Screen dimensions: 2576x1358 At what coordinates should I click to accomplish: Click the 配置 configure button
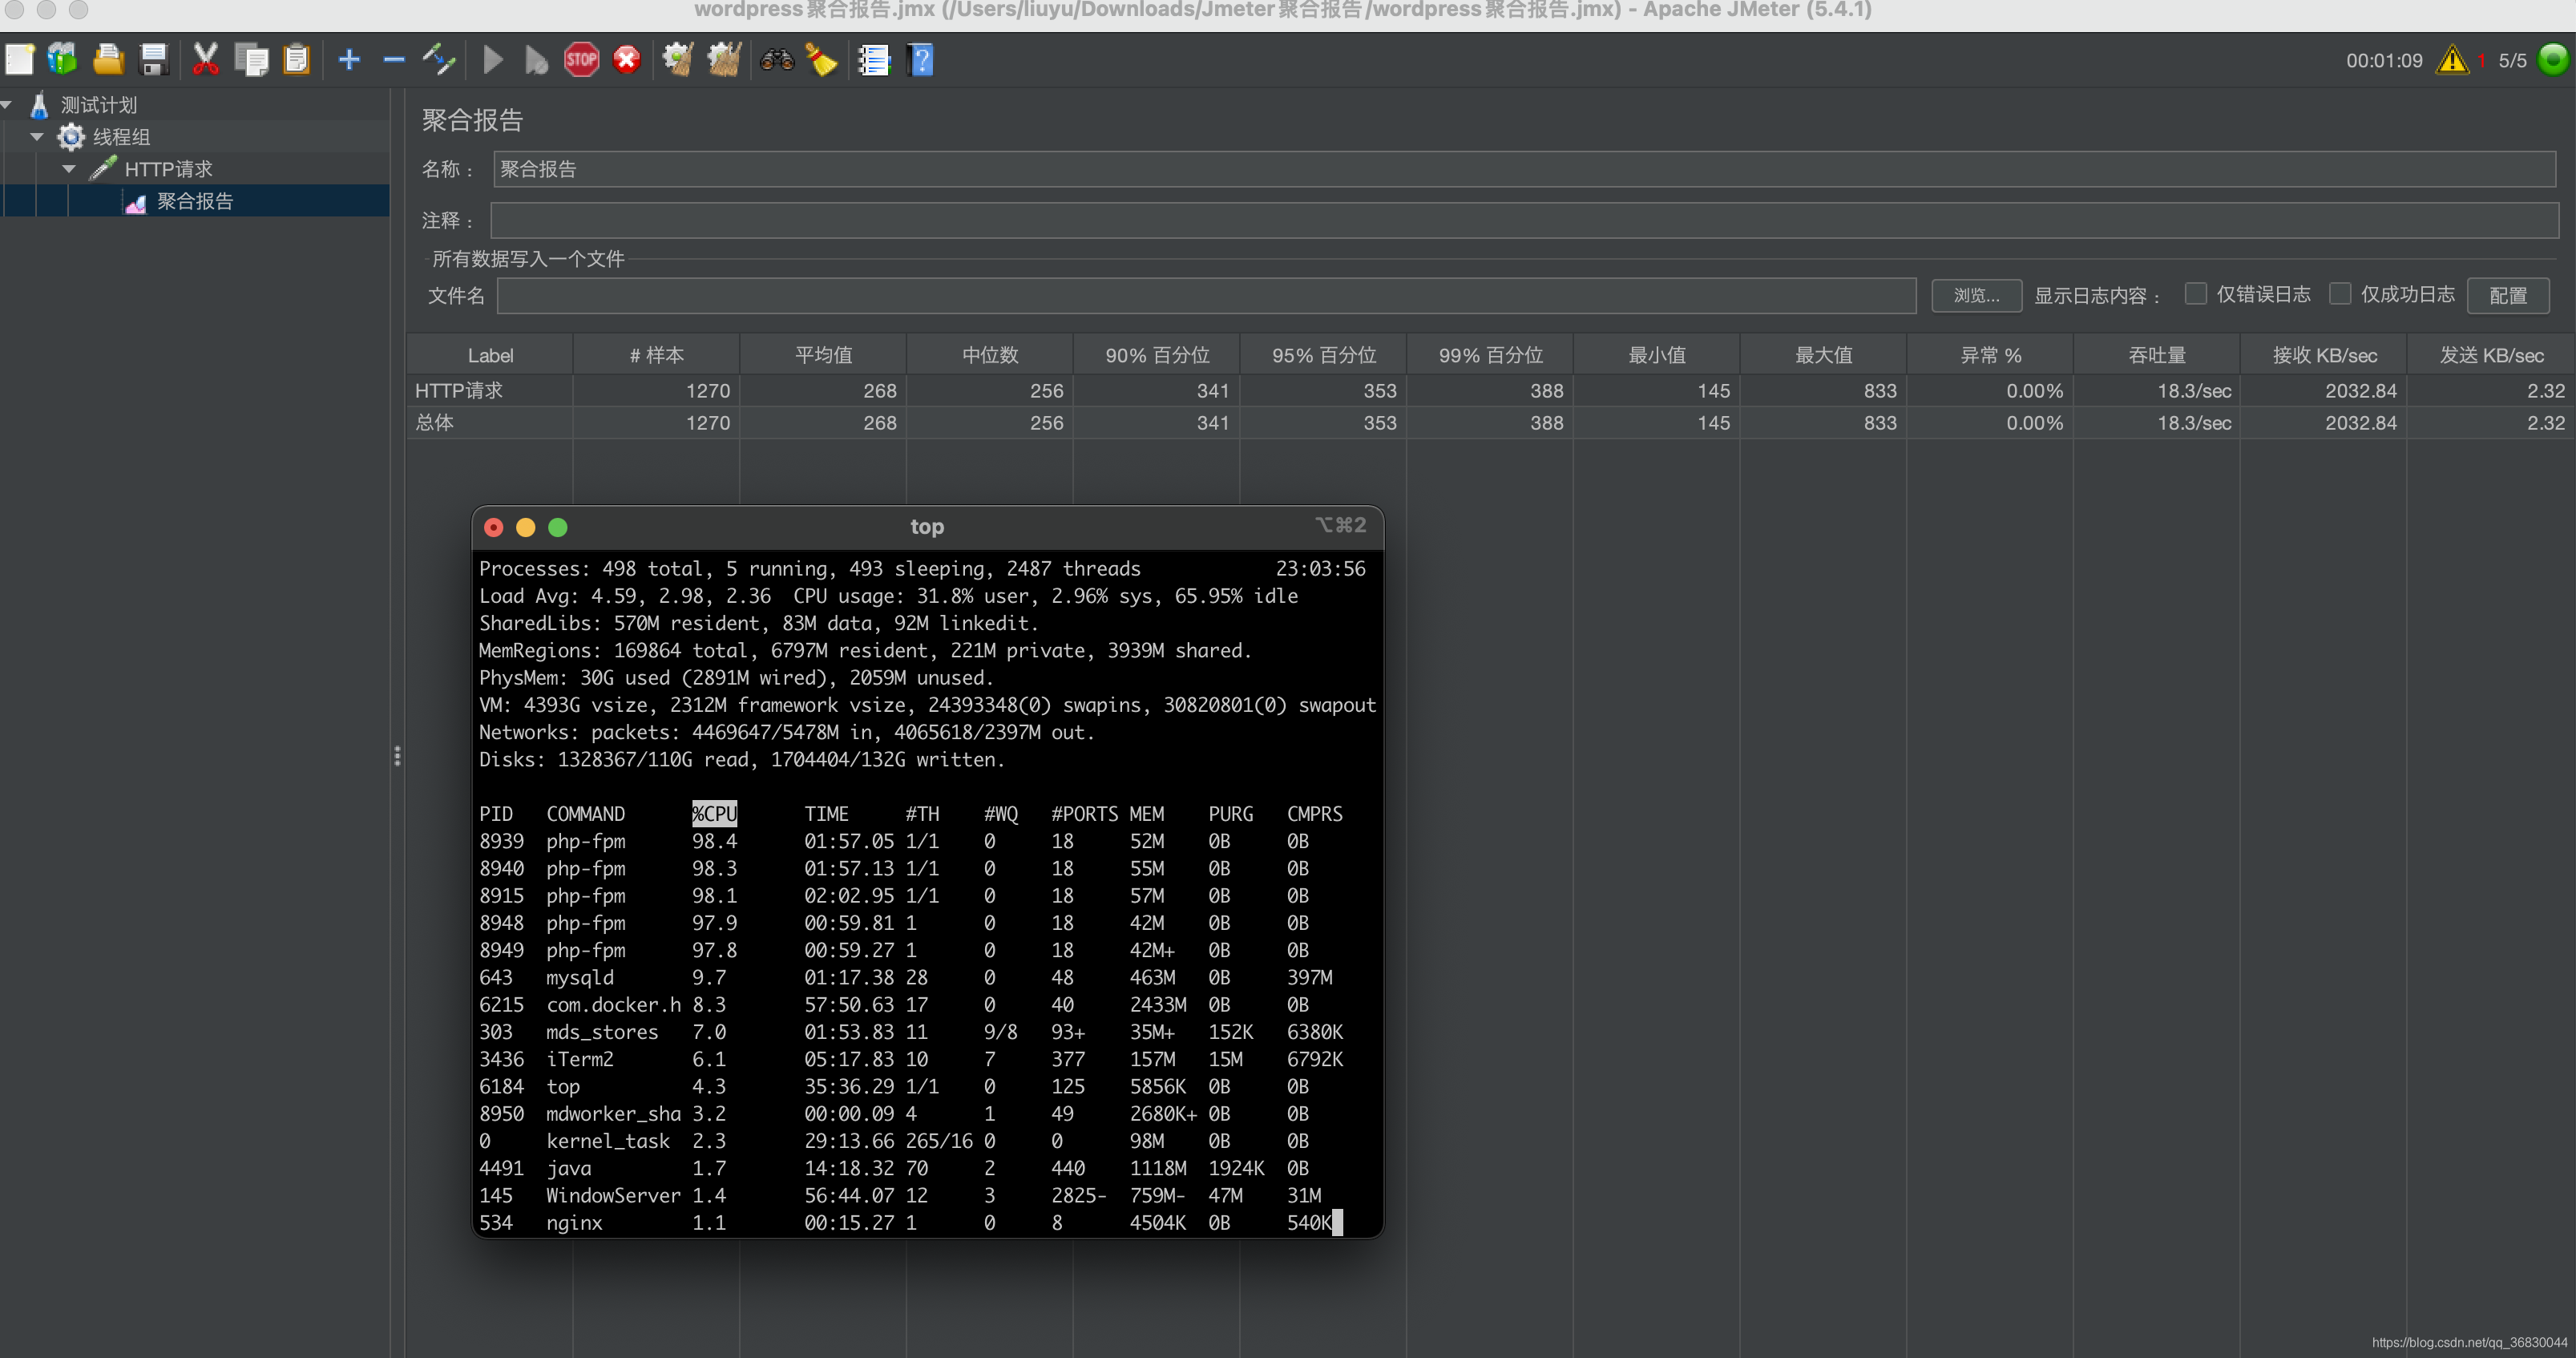click(2507, 295)
